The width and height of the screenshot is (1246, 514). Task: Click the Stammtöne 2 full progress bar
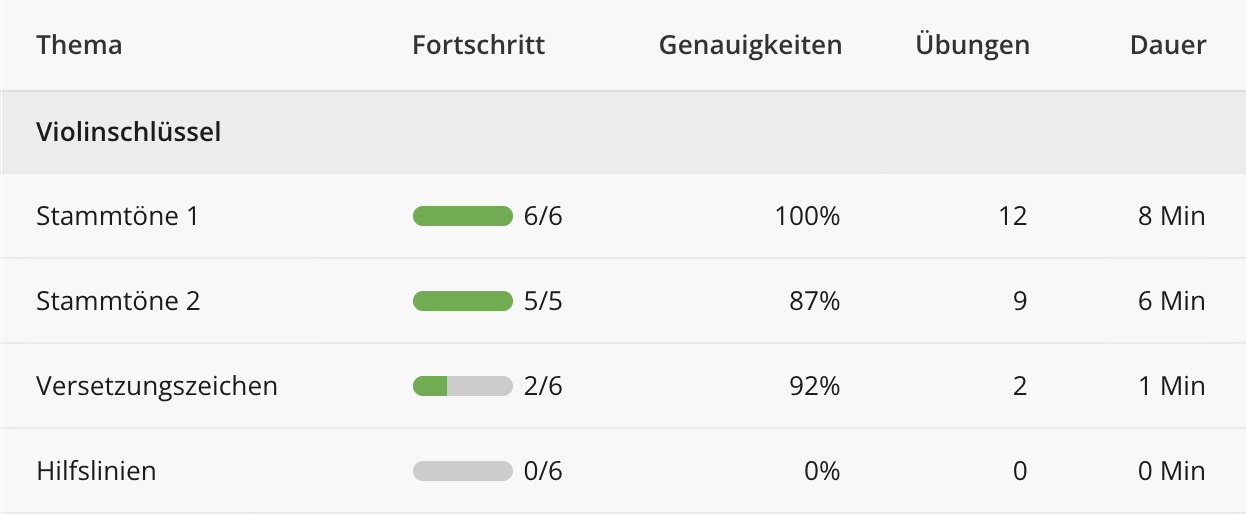tap(463, 301)
